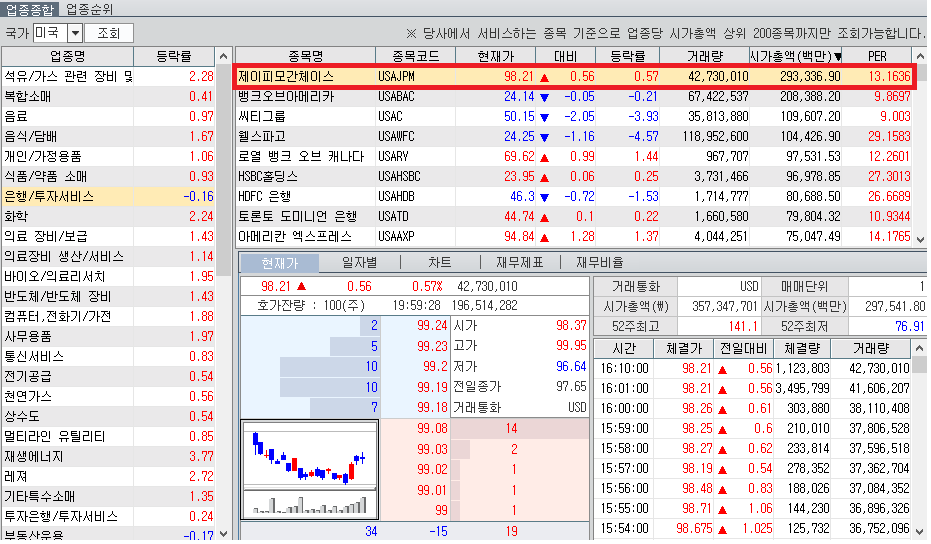Screen dimensions: 931x544
Task: Select the 레저 sector
Action: point(109,476)
